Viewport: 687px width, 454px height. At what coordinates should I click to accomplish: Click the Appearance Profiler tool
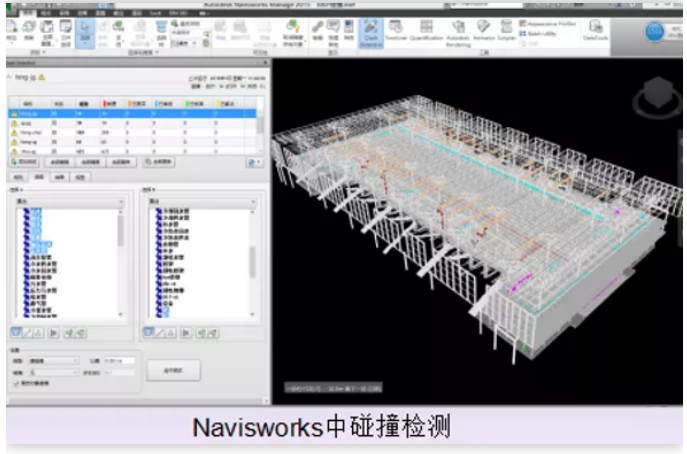point(548,24)
